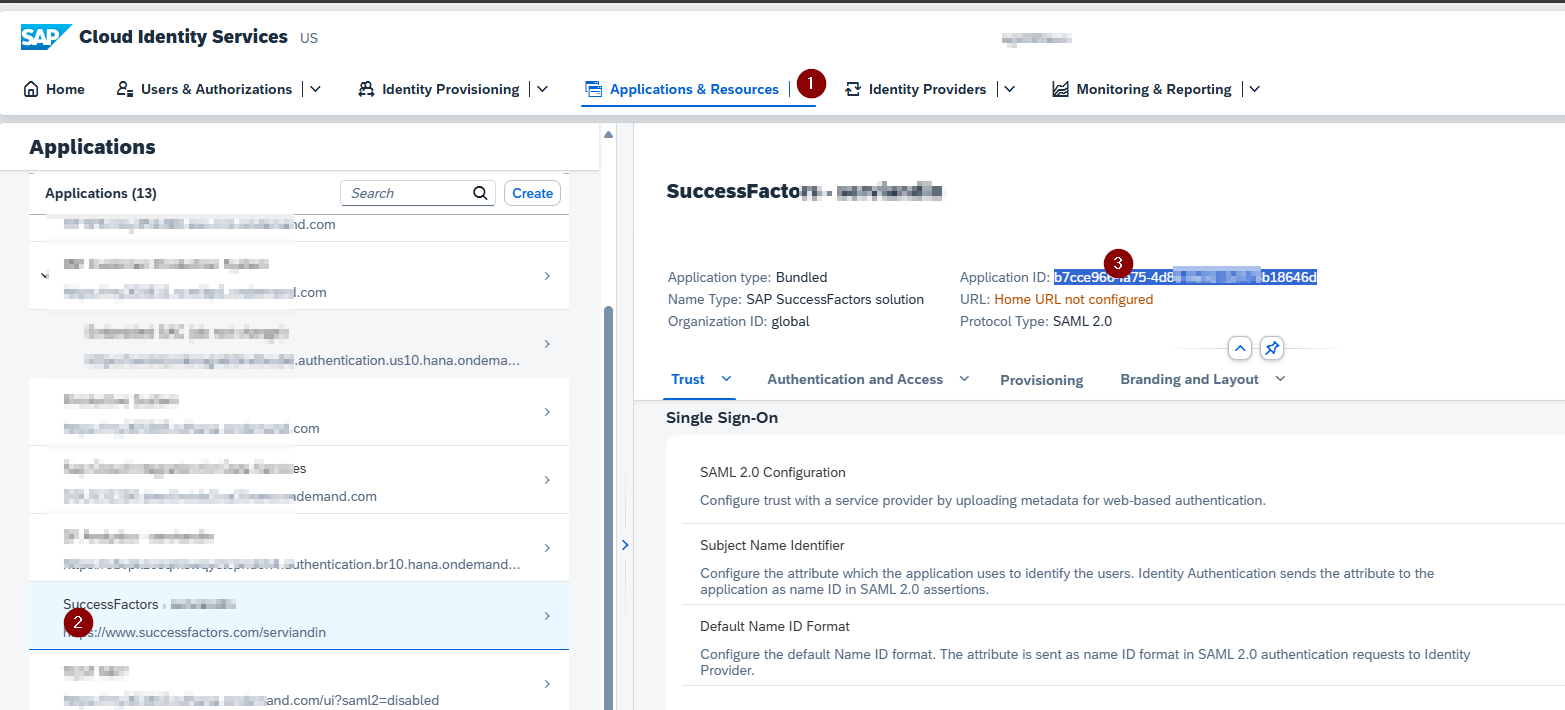Click the Organization ID: global text
Viewport: 1565px width, 710px height.
tap(739, 321)
